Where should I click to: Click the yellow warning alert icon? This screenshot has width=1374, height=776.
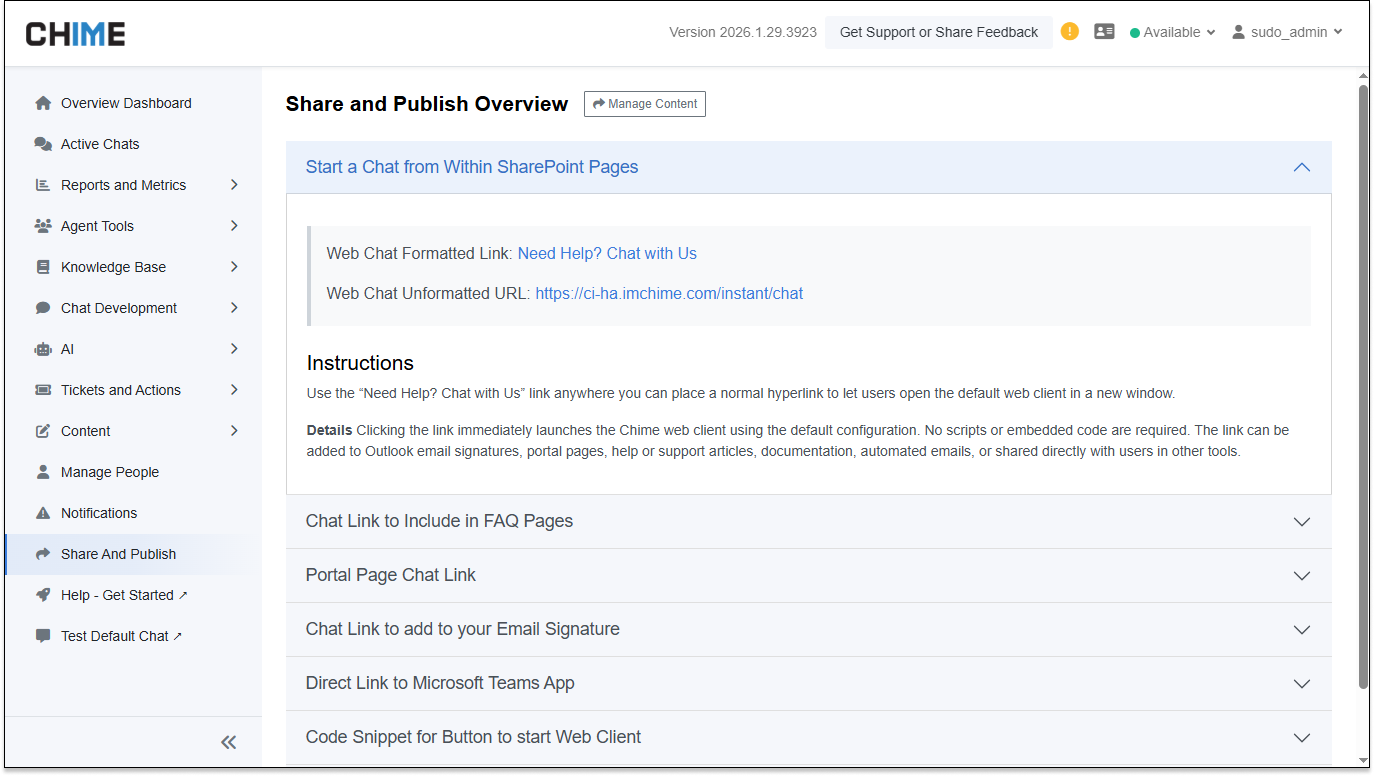click(x=1070, y=31)
